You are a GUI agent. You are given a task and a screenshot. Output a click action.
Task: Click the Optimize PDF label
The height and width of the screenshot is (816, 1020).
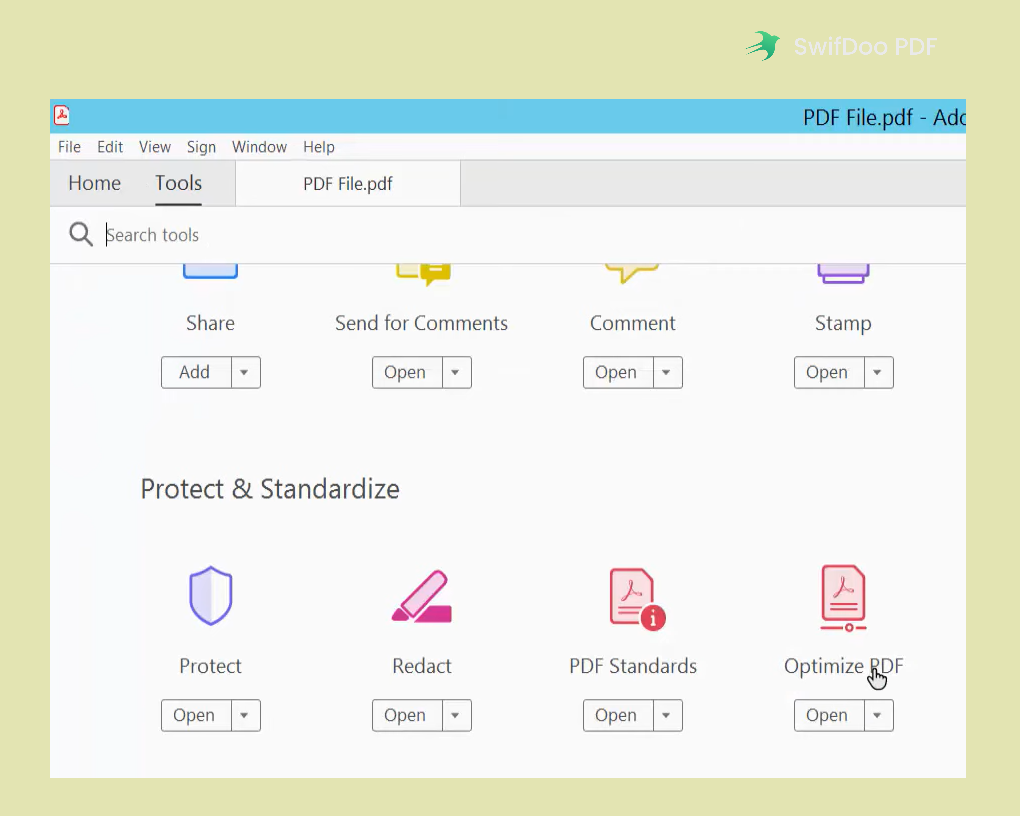coord(843,666)
